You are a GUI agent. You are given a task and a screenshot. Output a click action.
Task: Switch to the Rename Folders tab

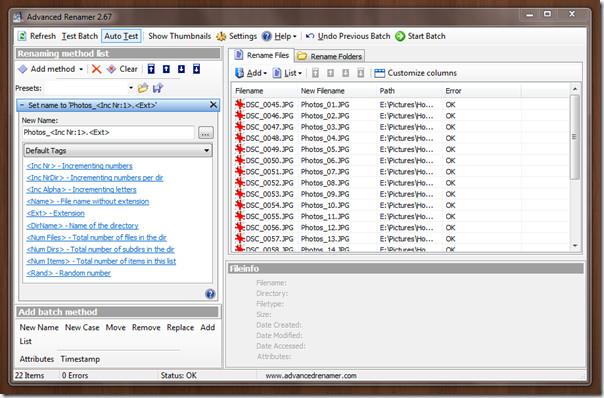(x=330, y=57)
